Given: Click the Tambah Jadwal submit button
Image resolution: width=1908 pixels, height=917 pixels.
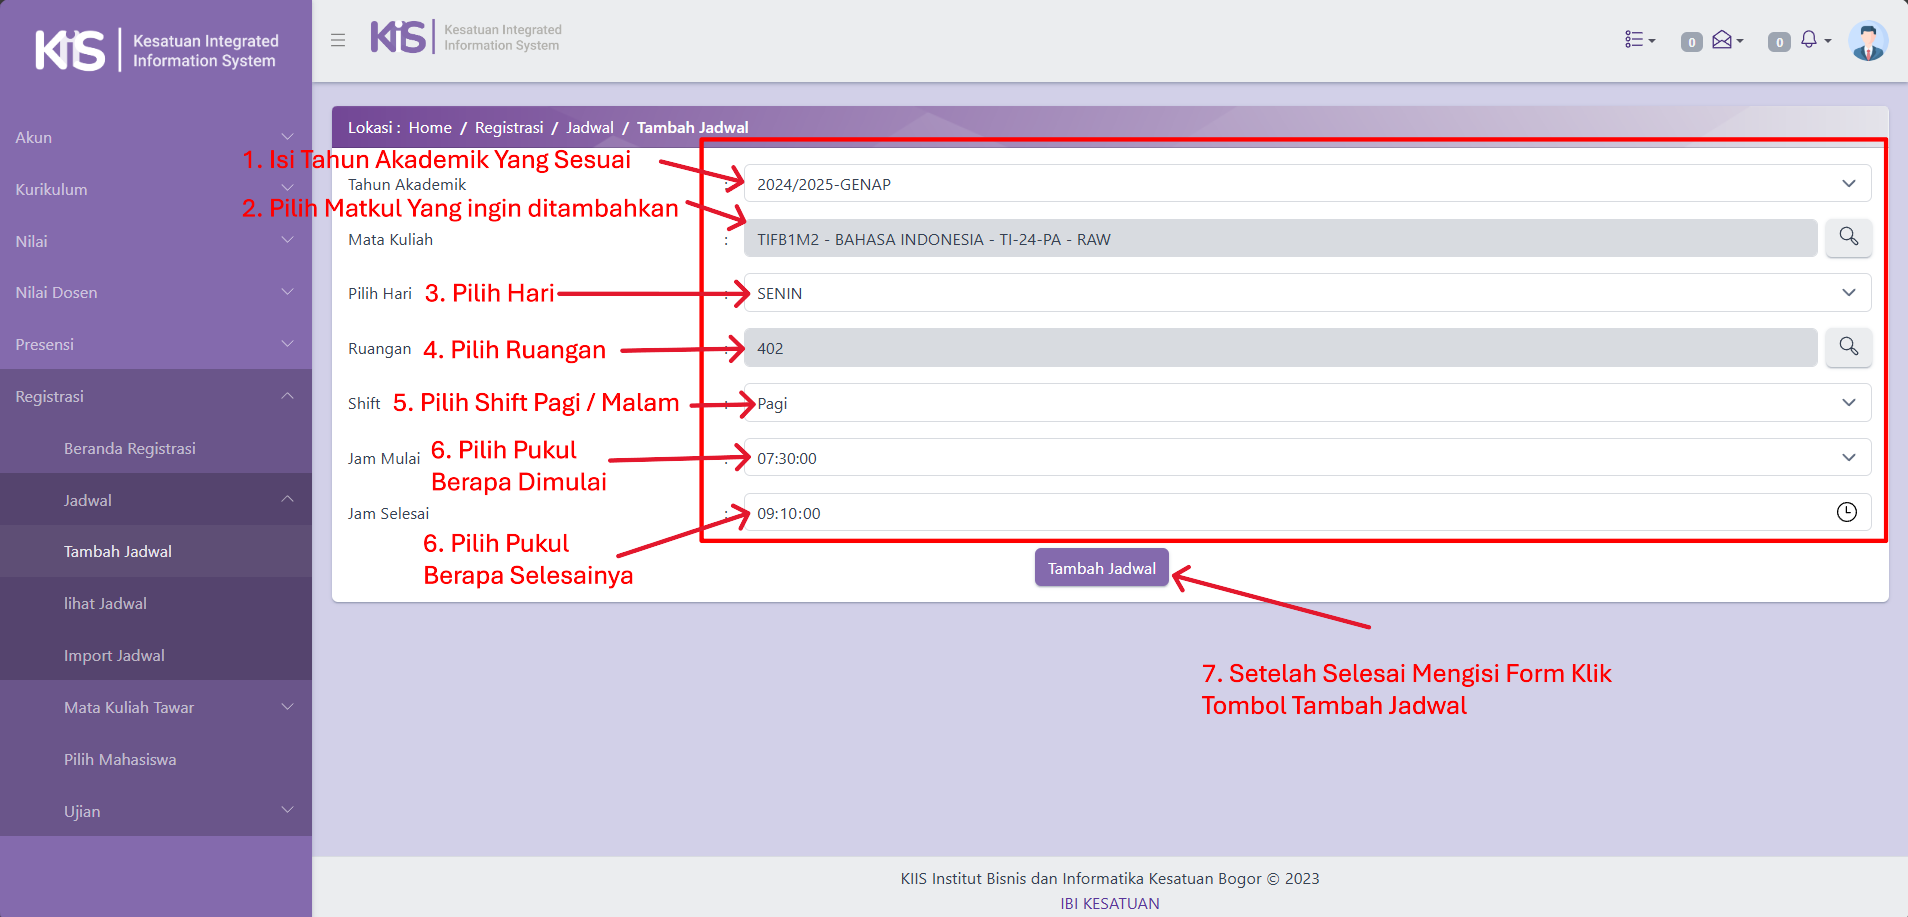Looking at the screenshot, I should pyautogui.click(x=1101, y=568).
